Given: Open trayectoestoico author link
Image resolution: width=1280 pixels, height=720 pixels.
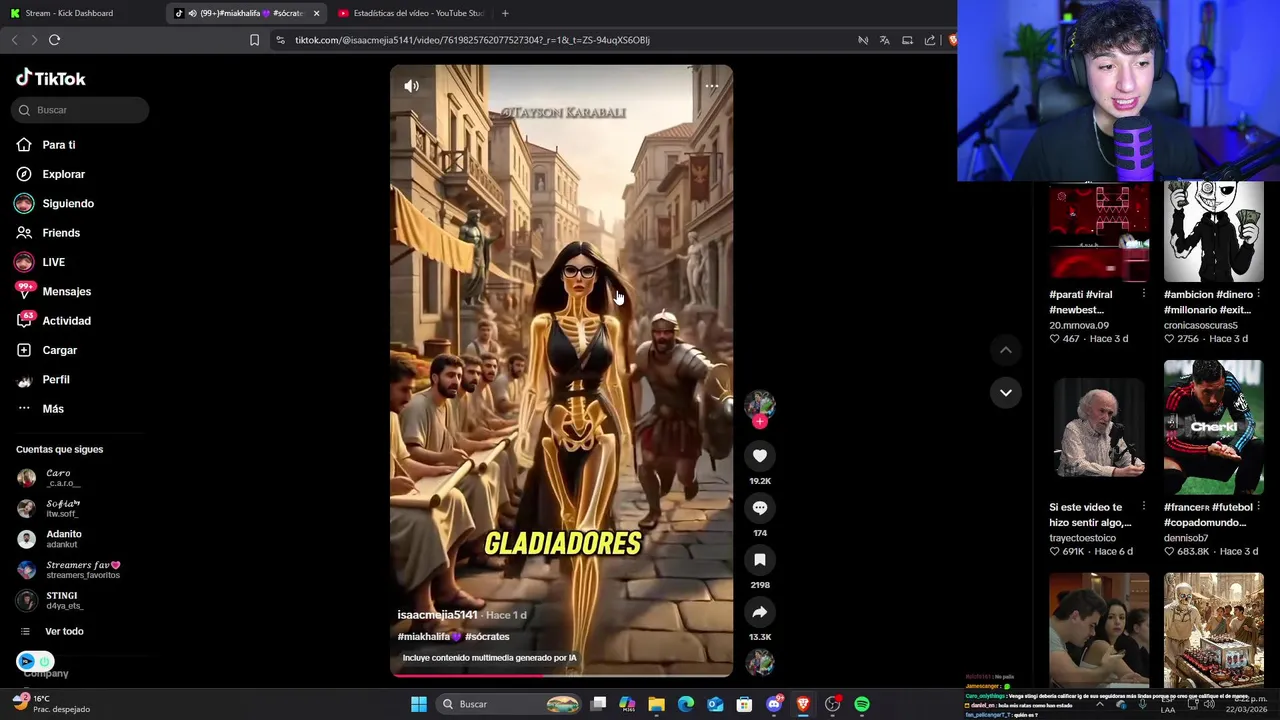Looking at the screenshot, I should coord(1082,538).
